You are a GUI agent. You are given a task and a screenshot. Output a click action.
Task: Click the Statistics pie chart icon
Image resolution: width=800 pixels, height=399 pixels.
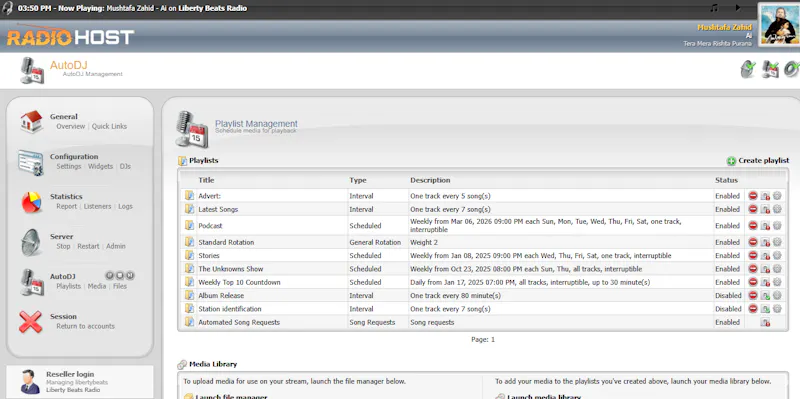pos(32,202)
